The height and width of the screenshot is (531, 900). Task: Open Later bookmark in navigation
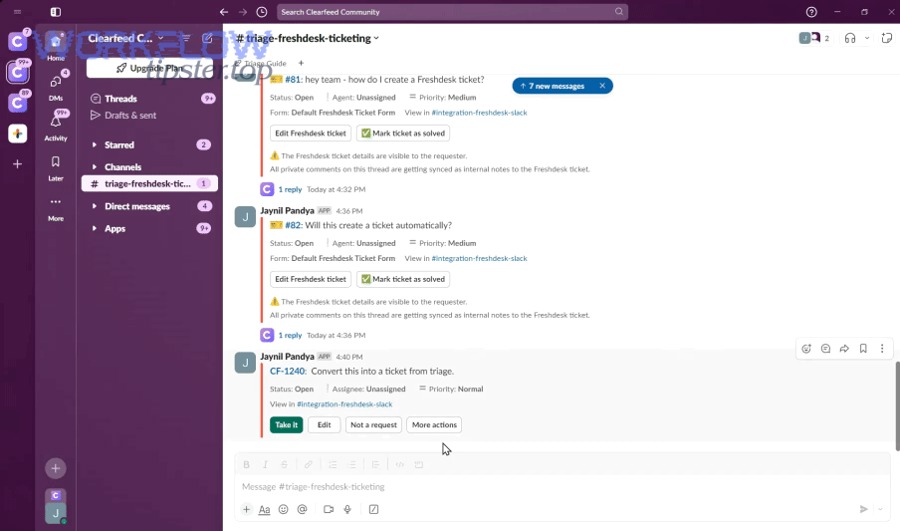tap(56, 168)
